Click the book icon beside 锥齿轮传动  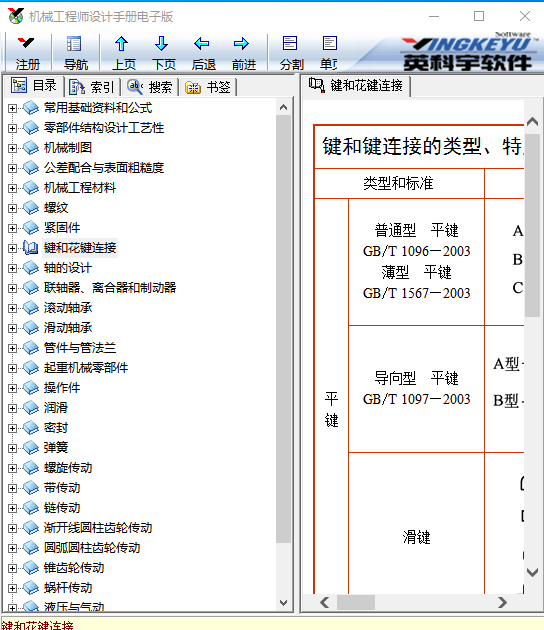31,568
